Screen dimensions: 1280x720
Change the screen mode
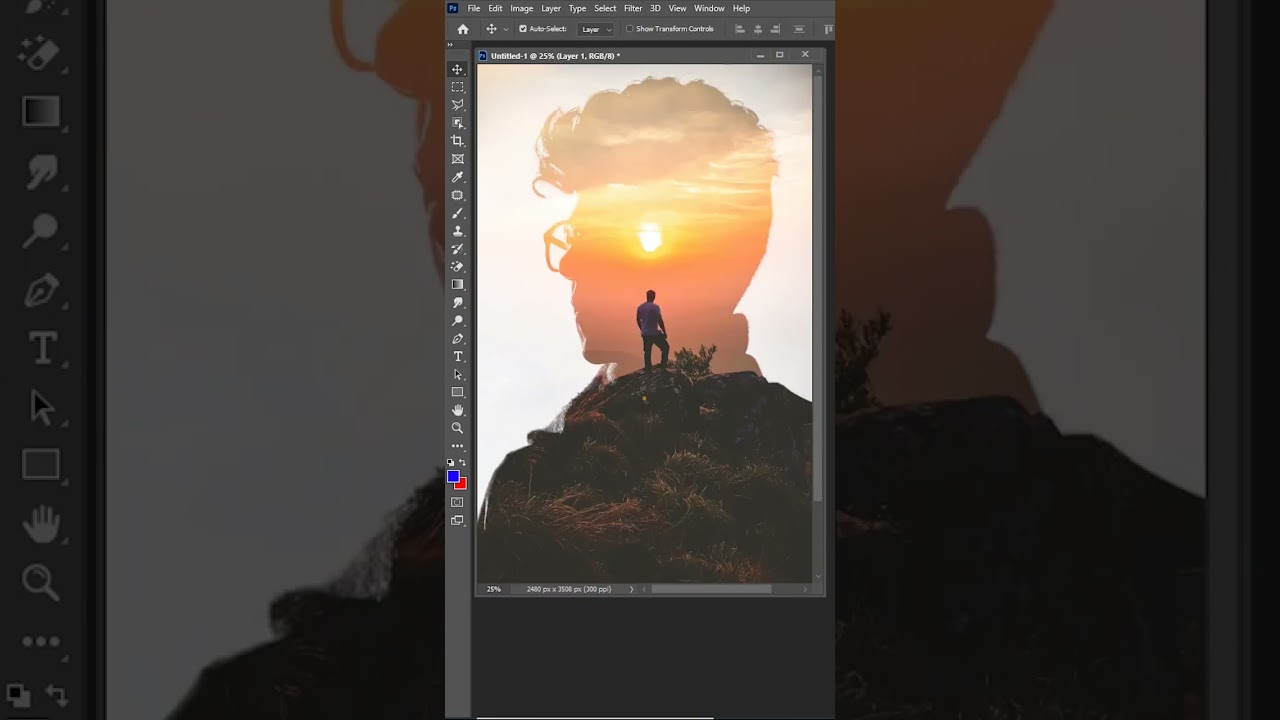(458, 520)
